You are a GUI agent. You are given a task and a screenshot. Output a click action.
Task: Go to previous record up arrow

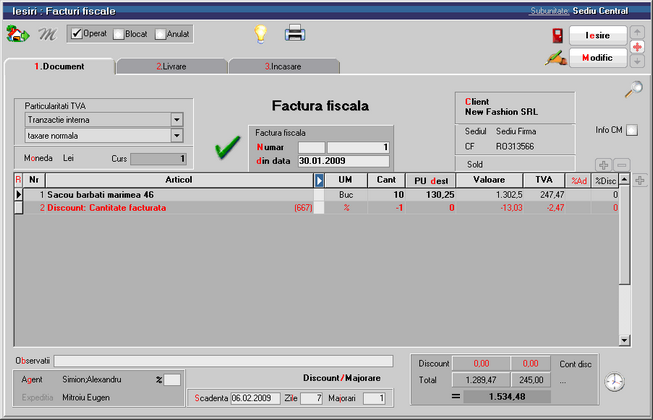pos(637,32)
